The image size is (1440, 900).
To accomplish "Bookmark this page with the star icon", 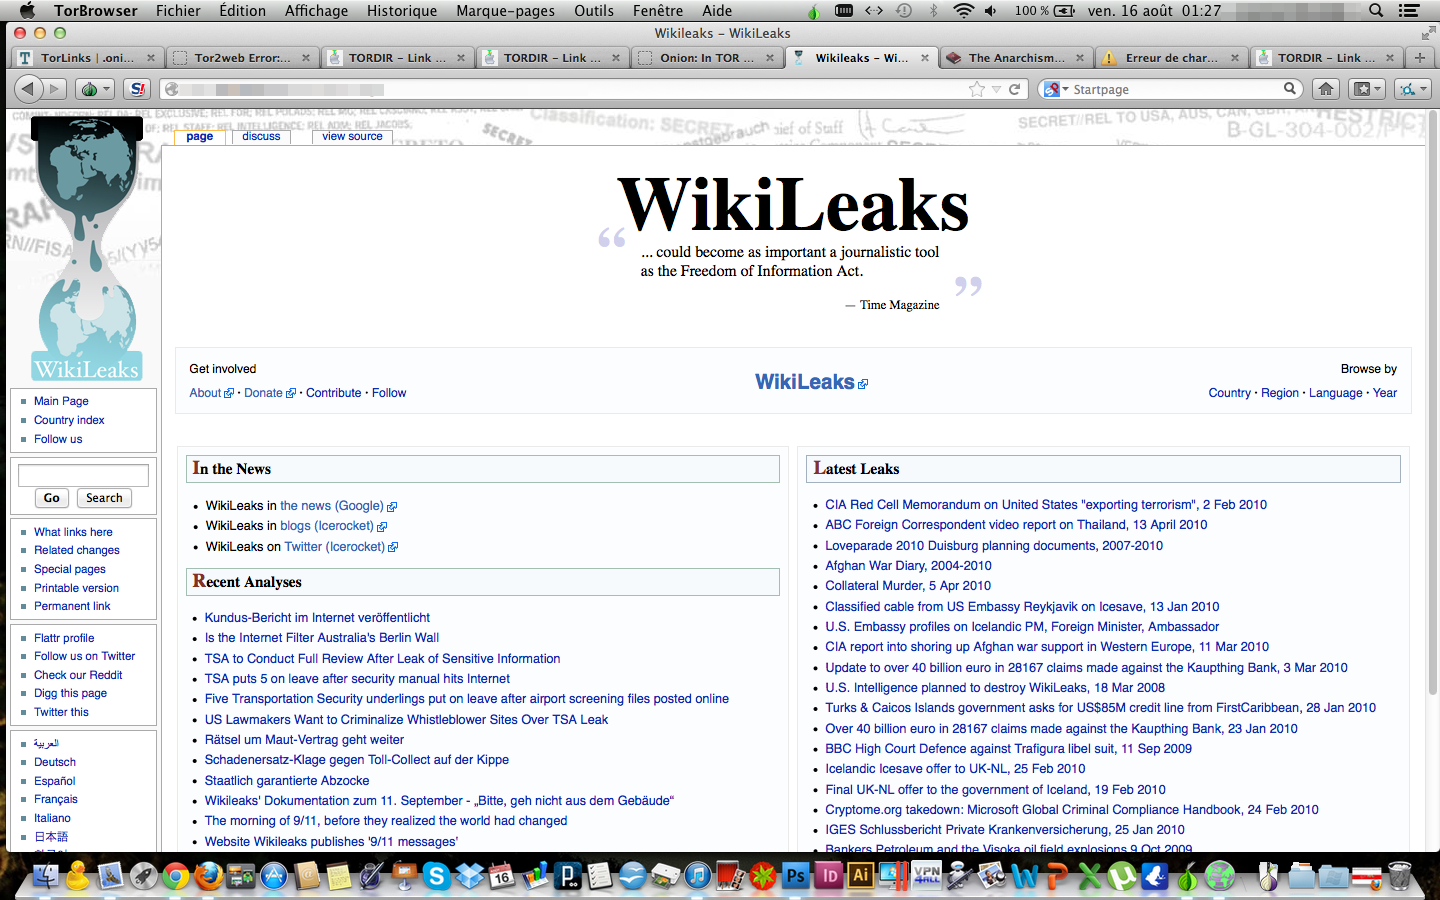I will (x=977, y=89).
